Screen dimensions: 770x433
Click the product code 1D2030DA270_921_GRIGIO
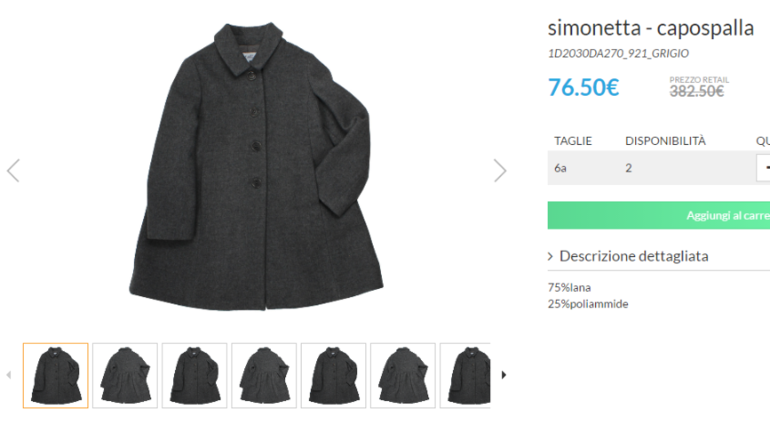618,53
